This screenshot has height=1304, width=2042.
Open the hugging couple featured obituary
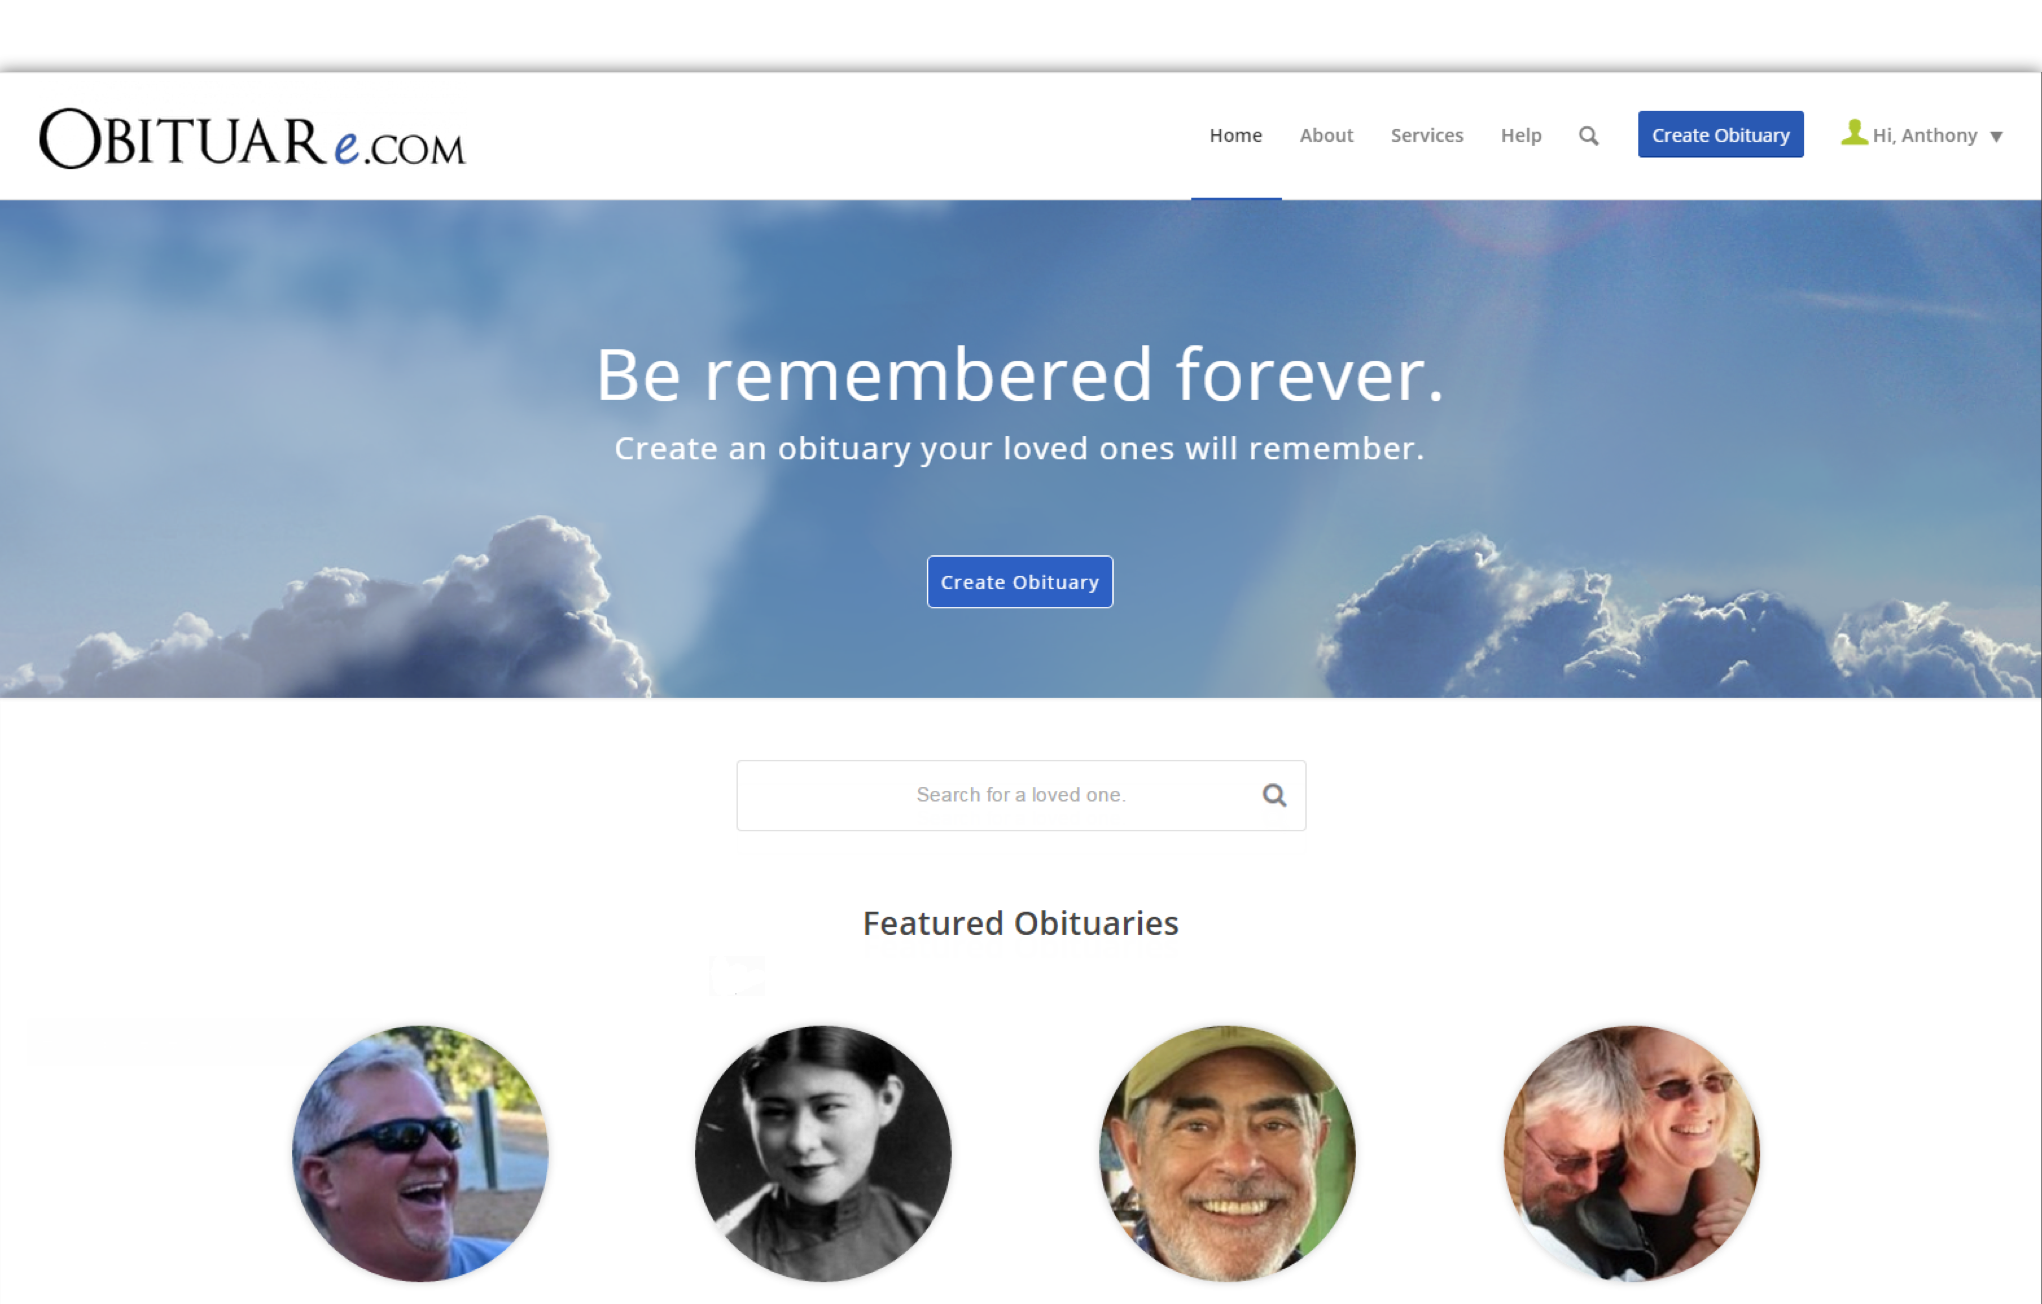(1631, 1153)
